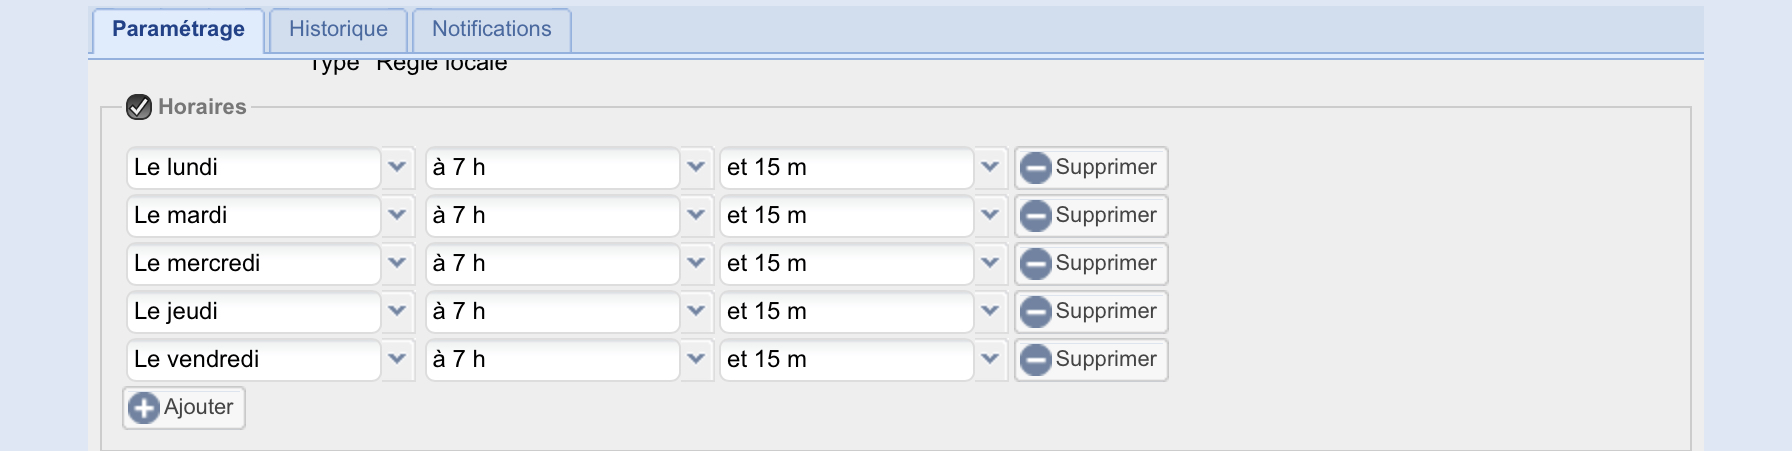Click the minus icon for the vendredi row
This screenshot has width=1792, height=451.
coord(1036,360)
